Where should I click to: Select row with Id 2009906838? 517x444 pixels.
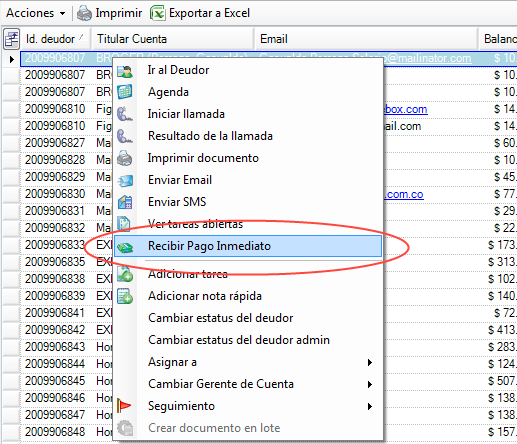55,279
